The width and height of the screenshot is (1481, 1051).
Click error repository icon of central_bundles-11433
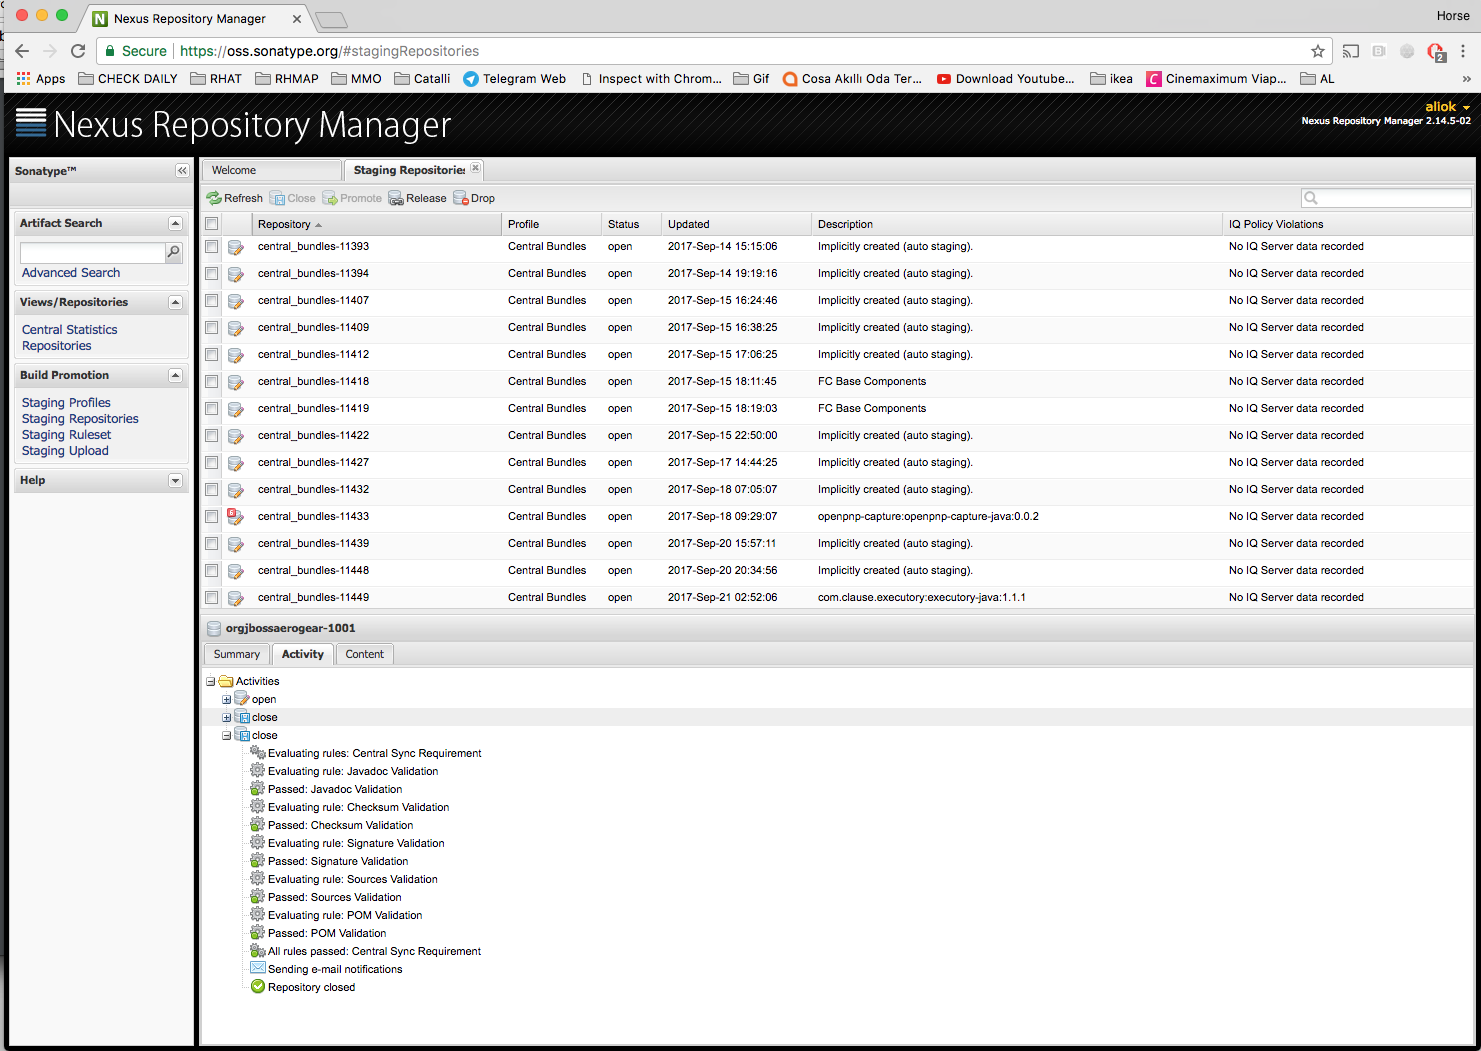pos(235,517)
